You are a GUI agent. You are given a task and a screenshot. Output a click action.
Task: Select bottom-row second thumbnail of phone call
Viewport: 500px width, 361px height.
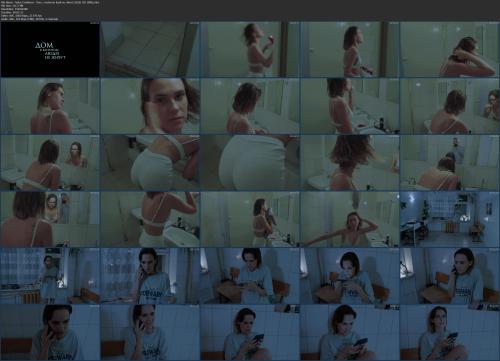click(150, 332)
